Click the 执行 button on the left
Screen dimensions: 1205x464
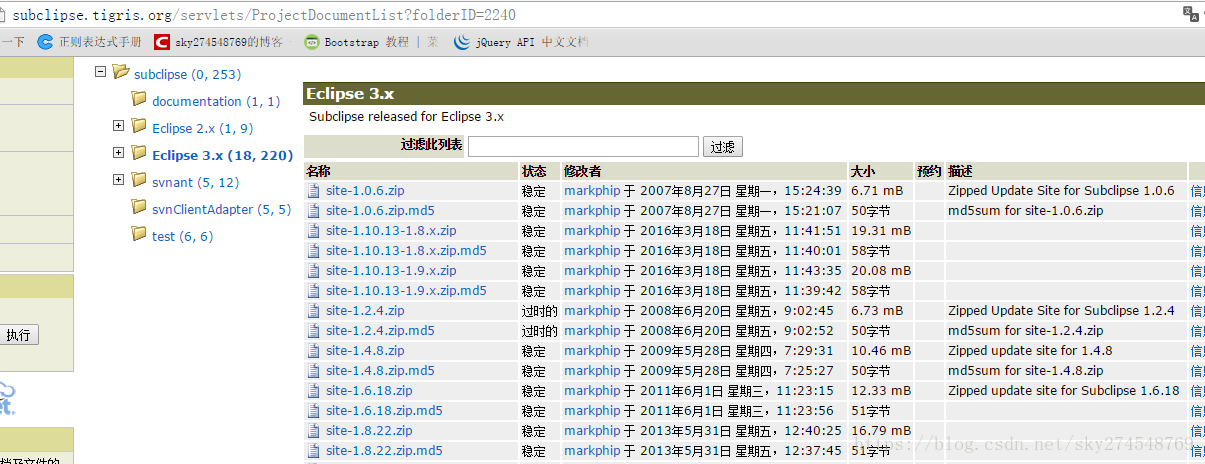click(19, 335)
